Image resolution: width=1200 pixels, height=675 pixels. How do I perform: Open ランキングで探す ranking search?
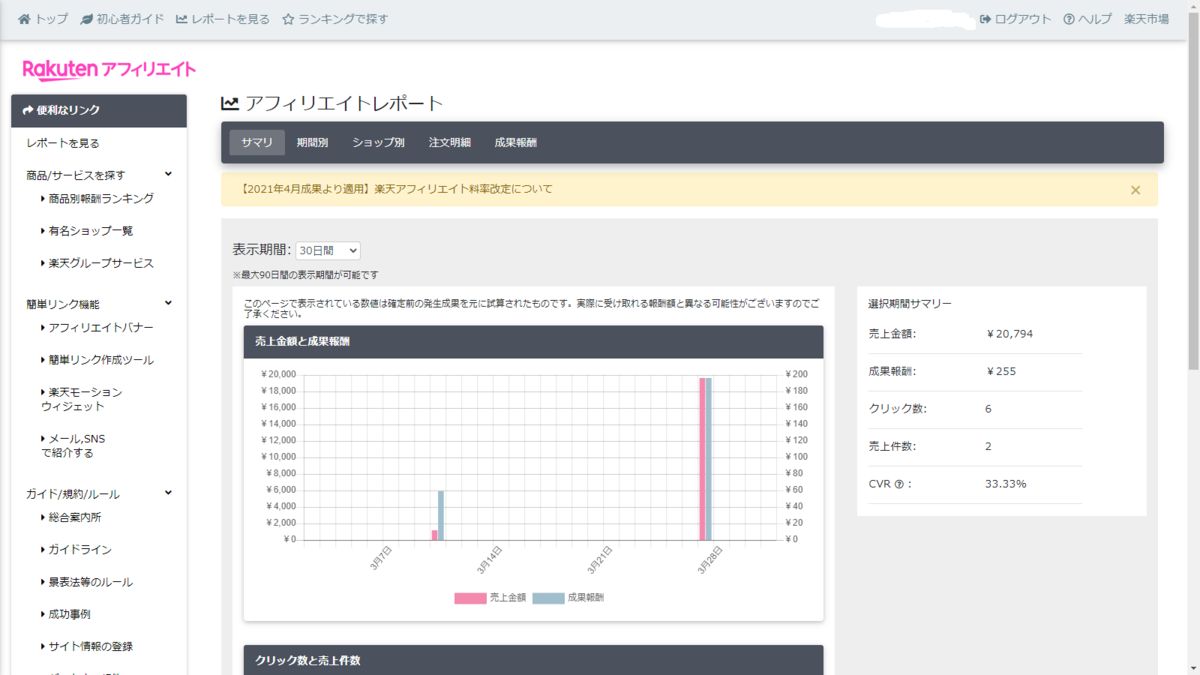(335, 19)
